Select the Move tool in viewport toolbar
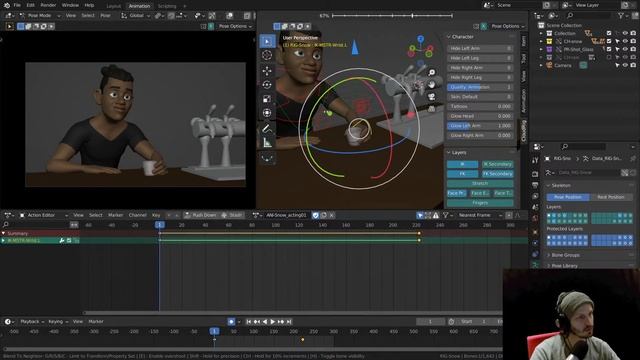Image resolution: width=640 pixels, height=360 pixels. pyautogui.click(x=267, y=71)
